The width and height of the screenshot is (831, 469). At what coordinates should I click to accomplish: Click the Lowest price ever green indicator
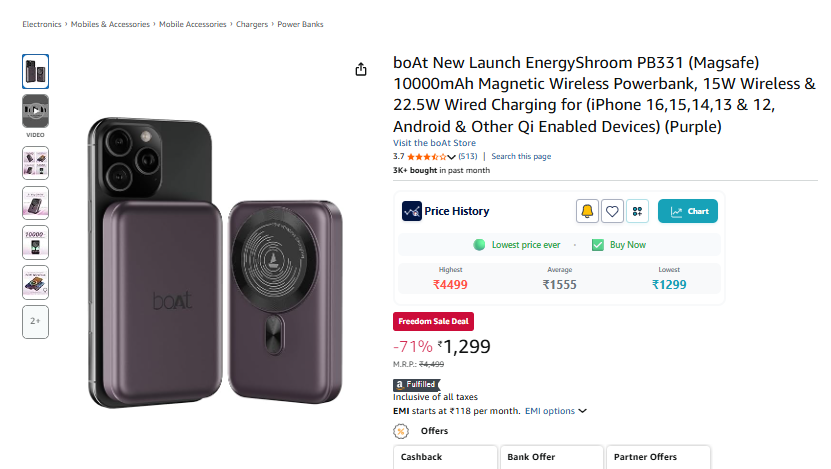click(479, 245)
